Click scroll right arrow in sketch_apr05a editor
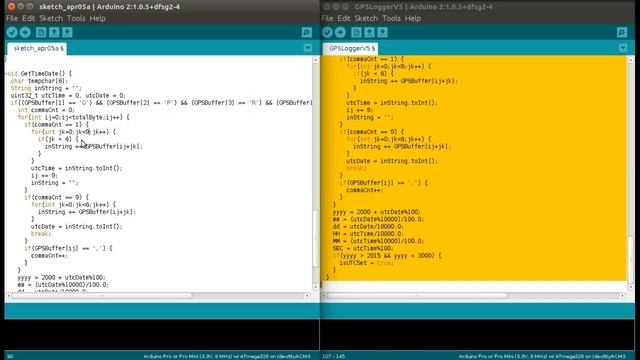This screenshot has width=640, height=360. click(x=307, y=296)
